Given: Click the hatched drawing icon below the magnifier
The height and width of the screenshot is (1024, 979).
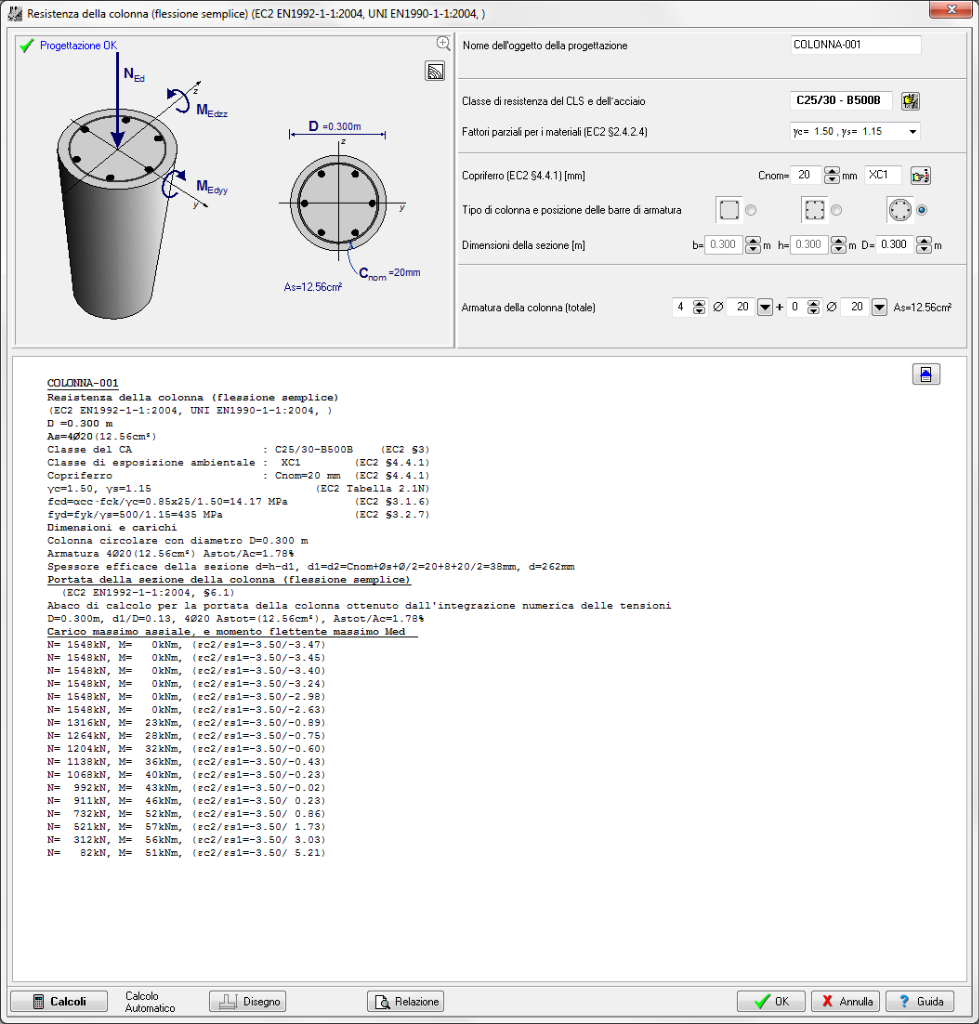Looking at the screenshot, I should tap(435, 71).
